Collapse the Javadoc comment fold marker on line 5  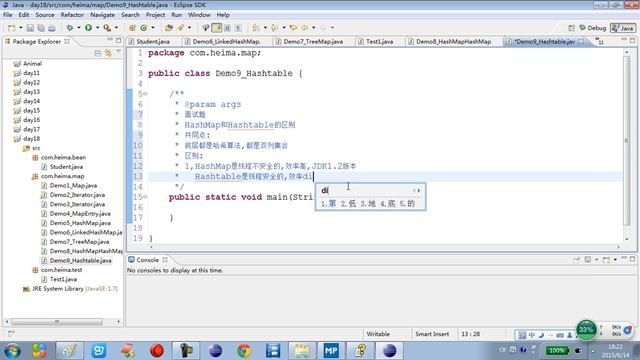pos(145,94)
